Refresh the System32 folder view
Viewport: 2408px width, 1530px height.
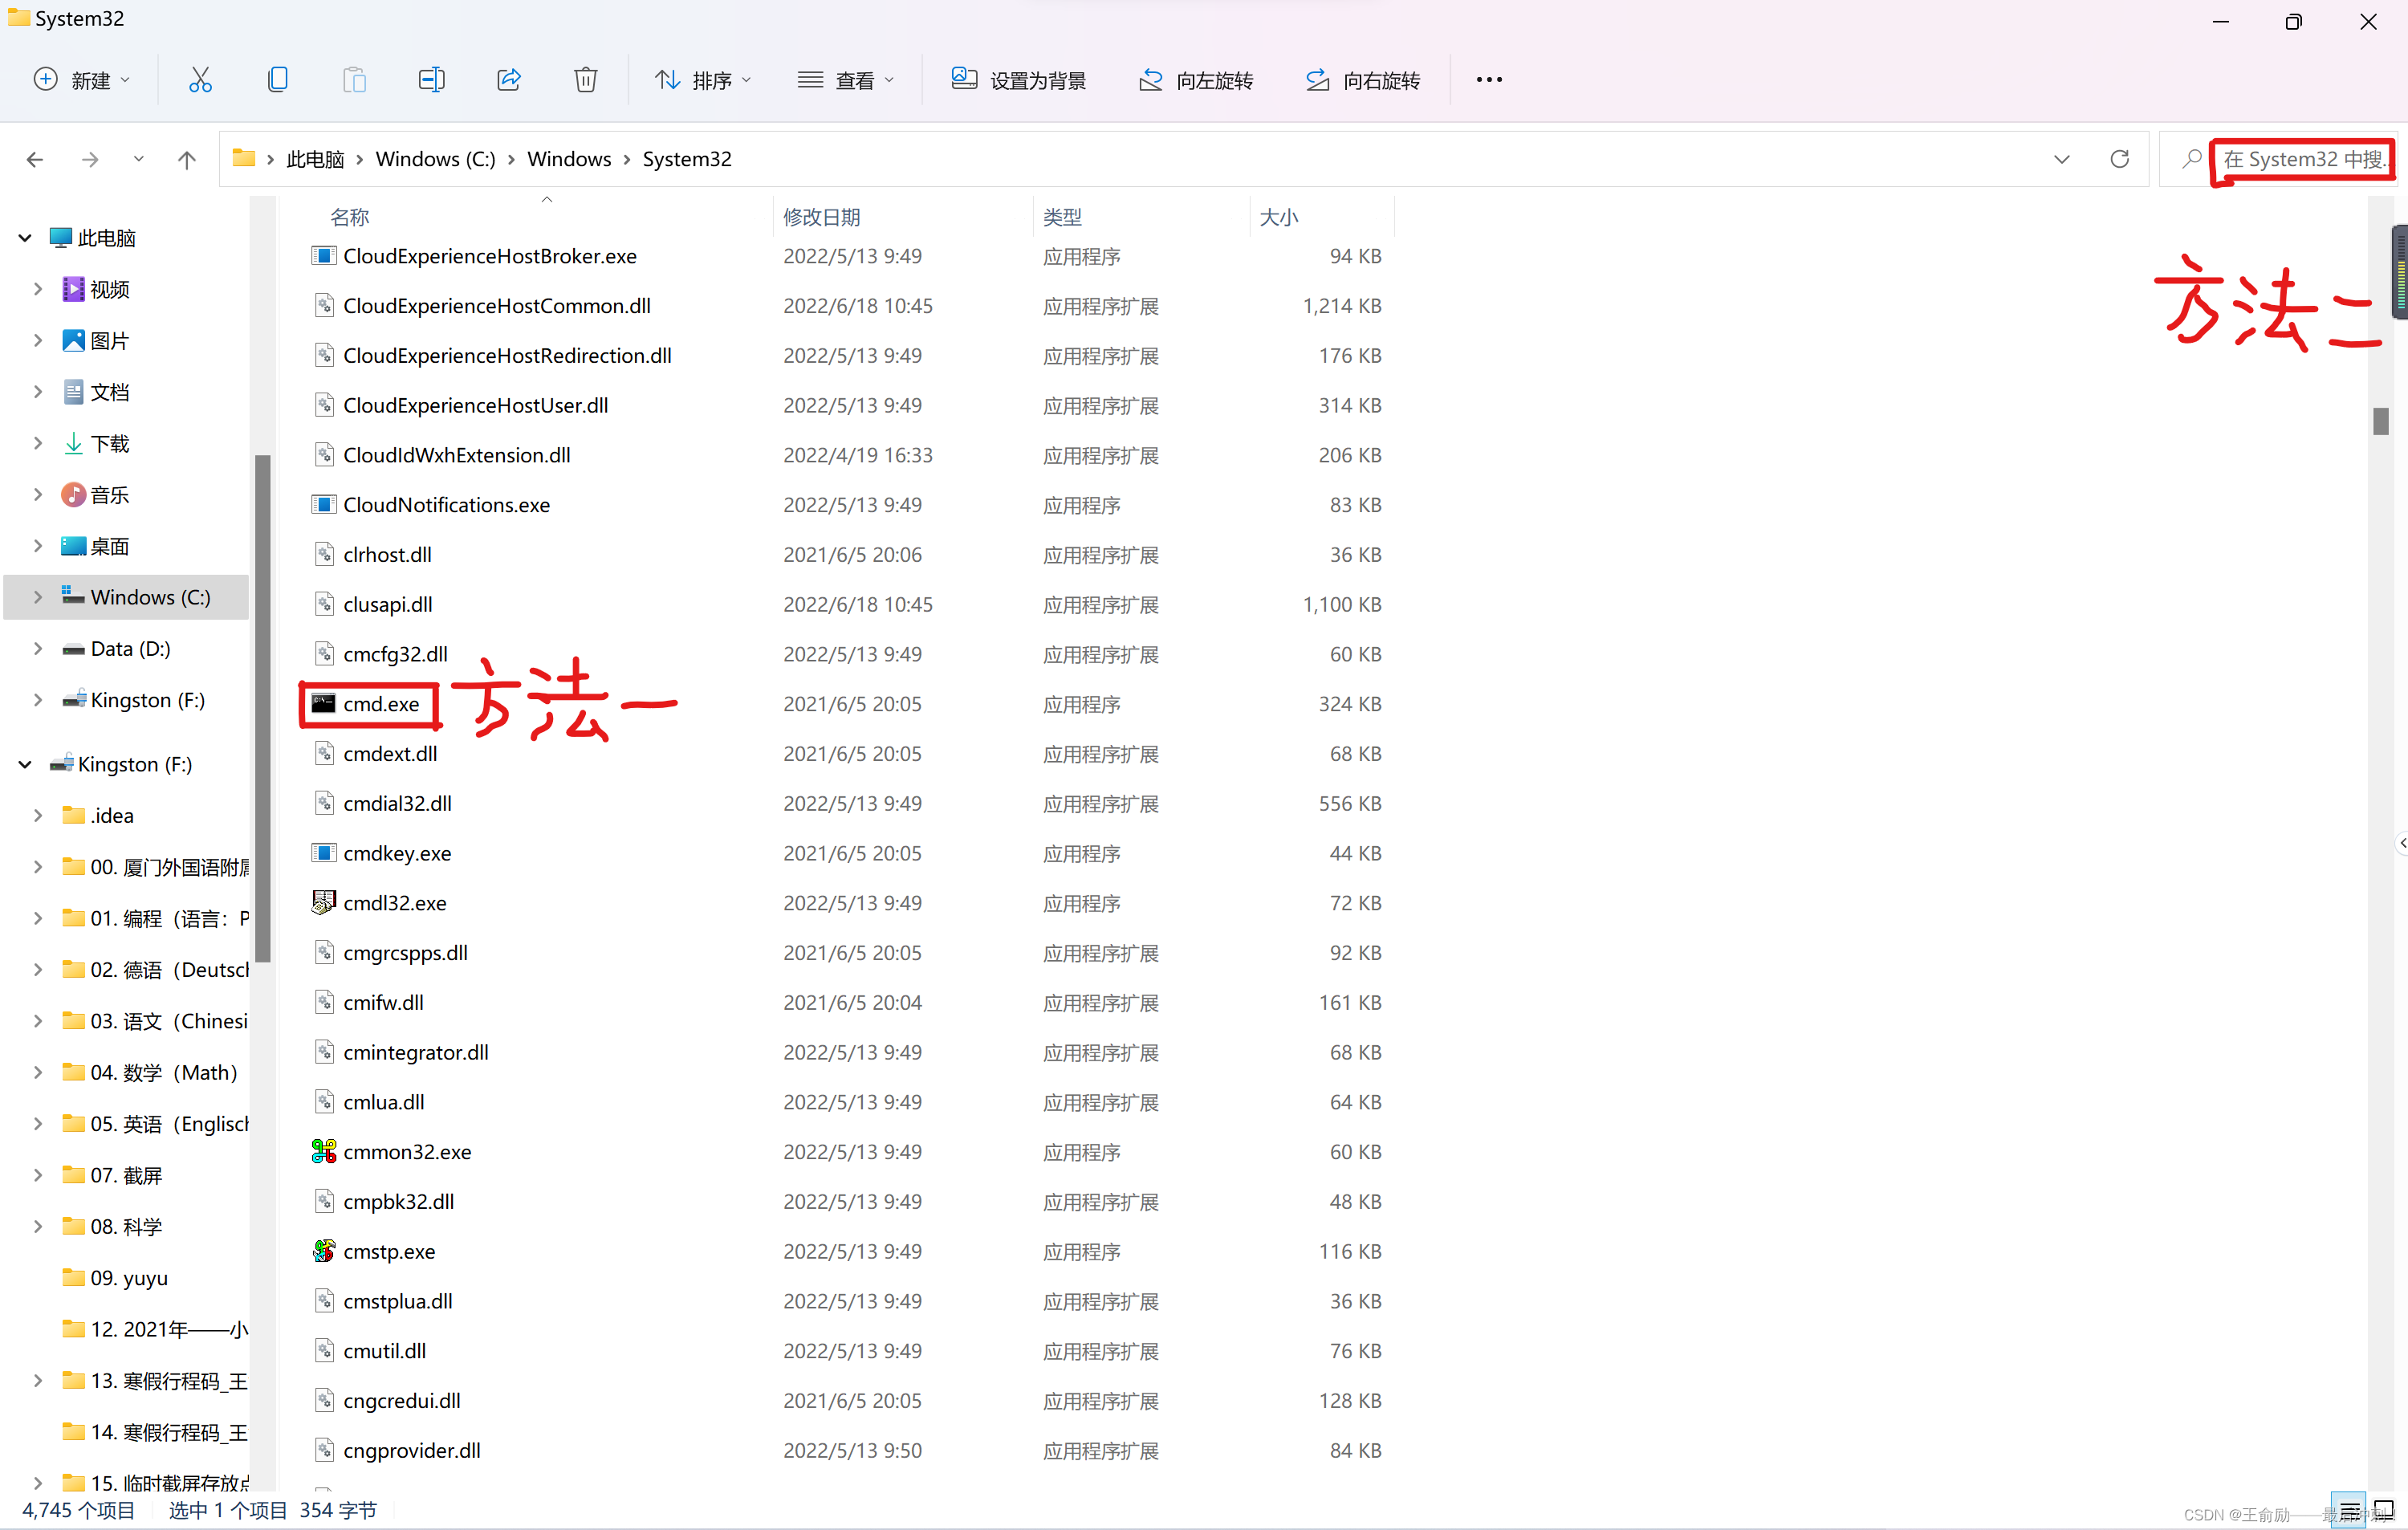coord(2119,159)
